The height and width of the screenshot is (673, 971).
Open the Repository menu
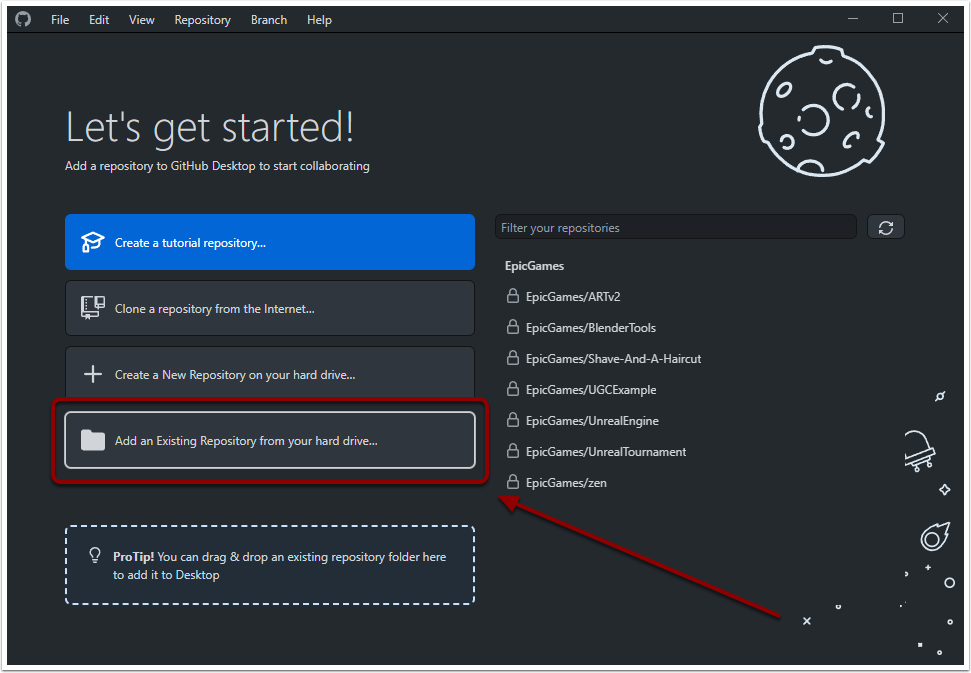202,20
